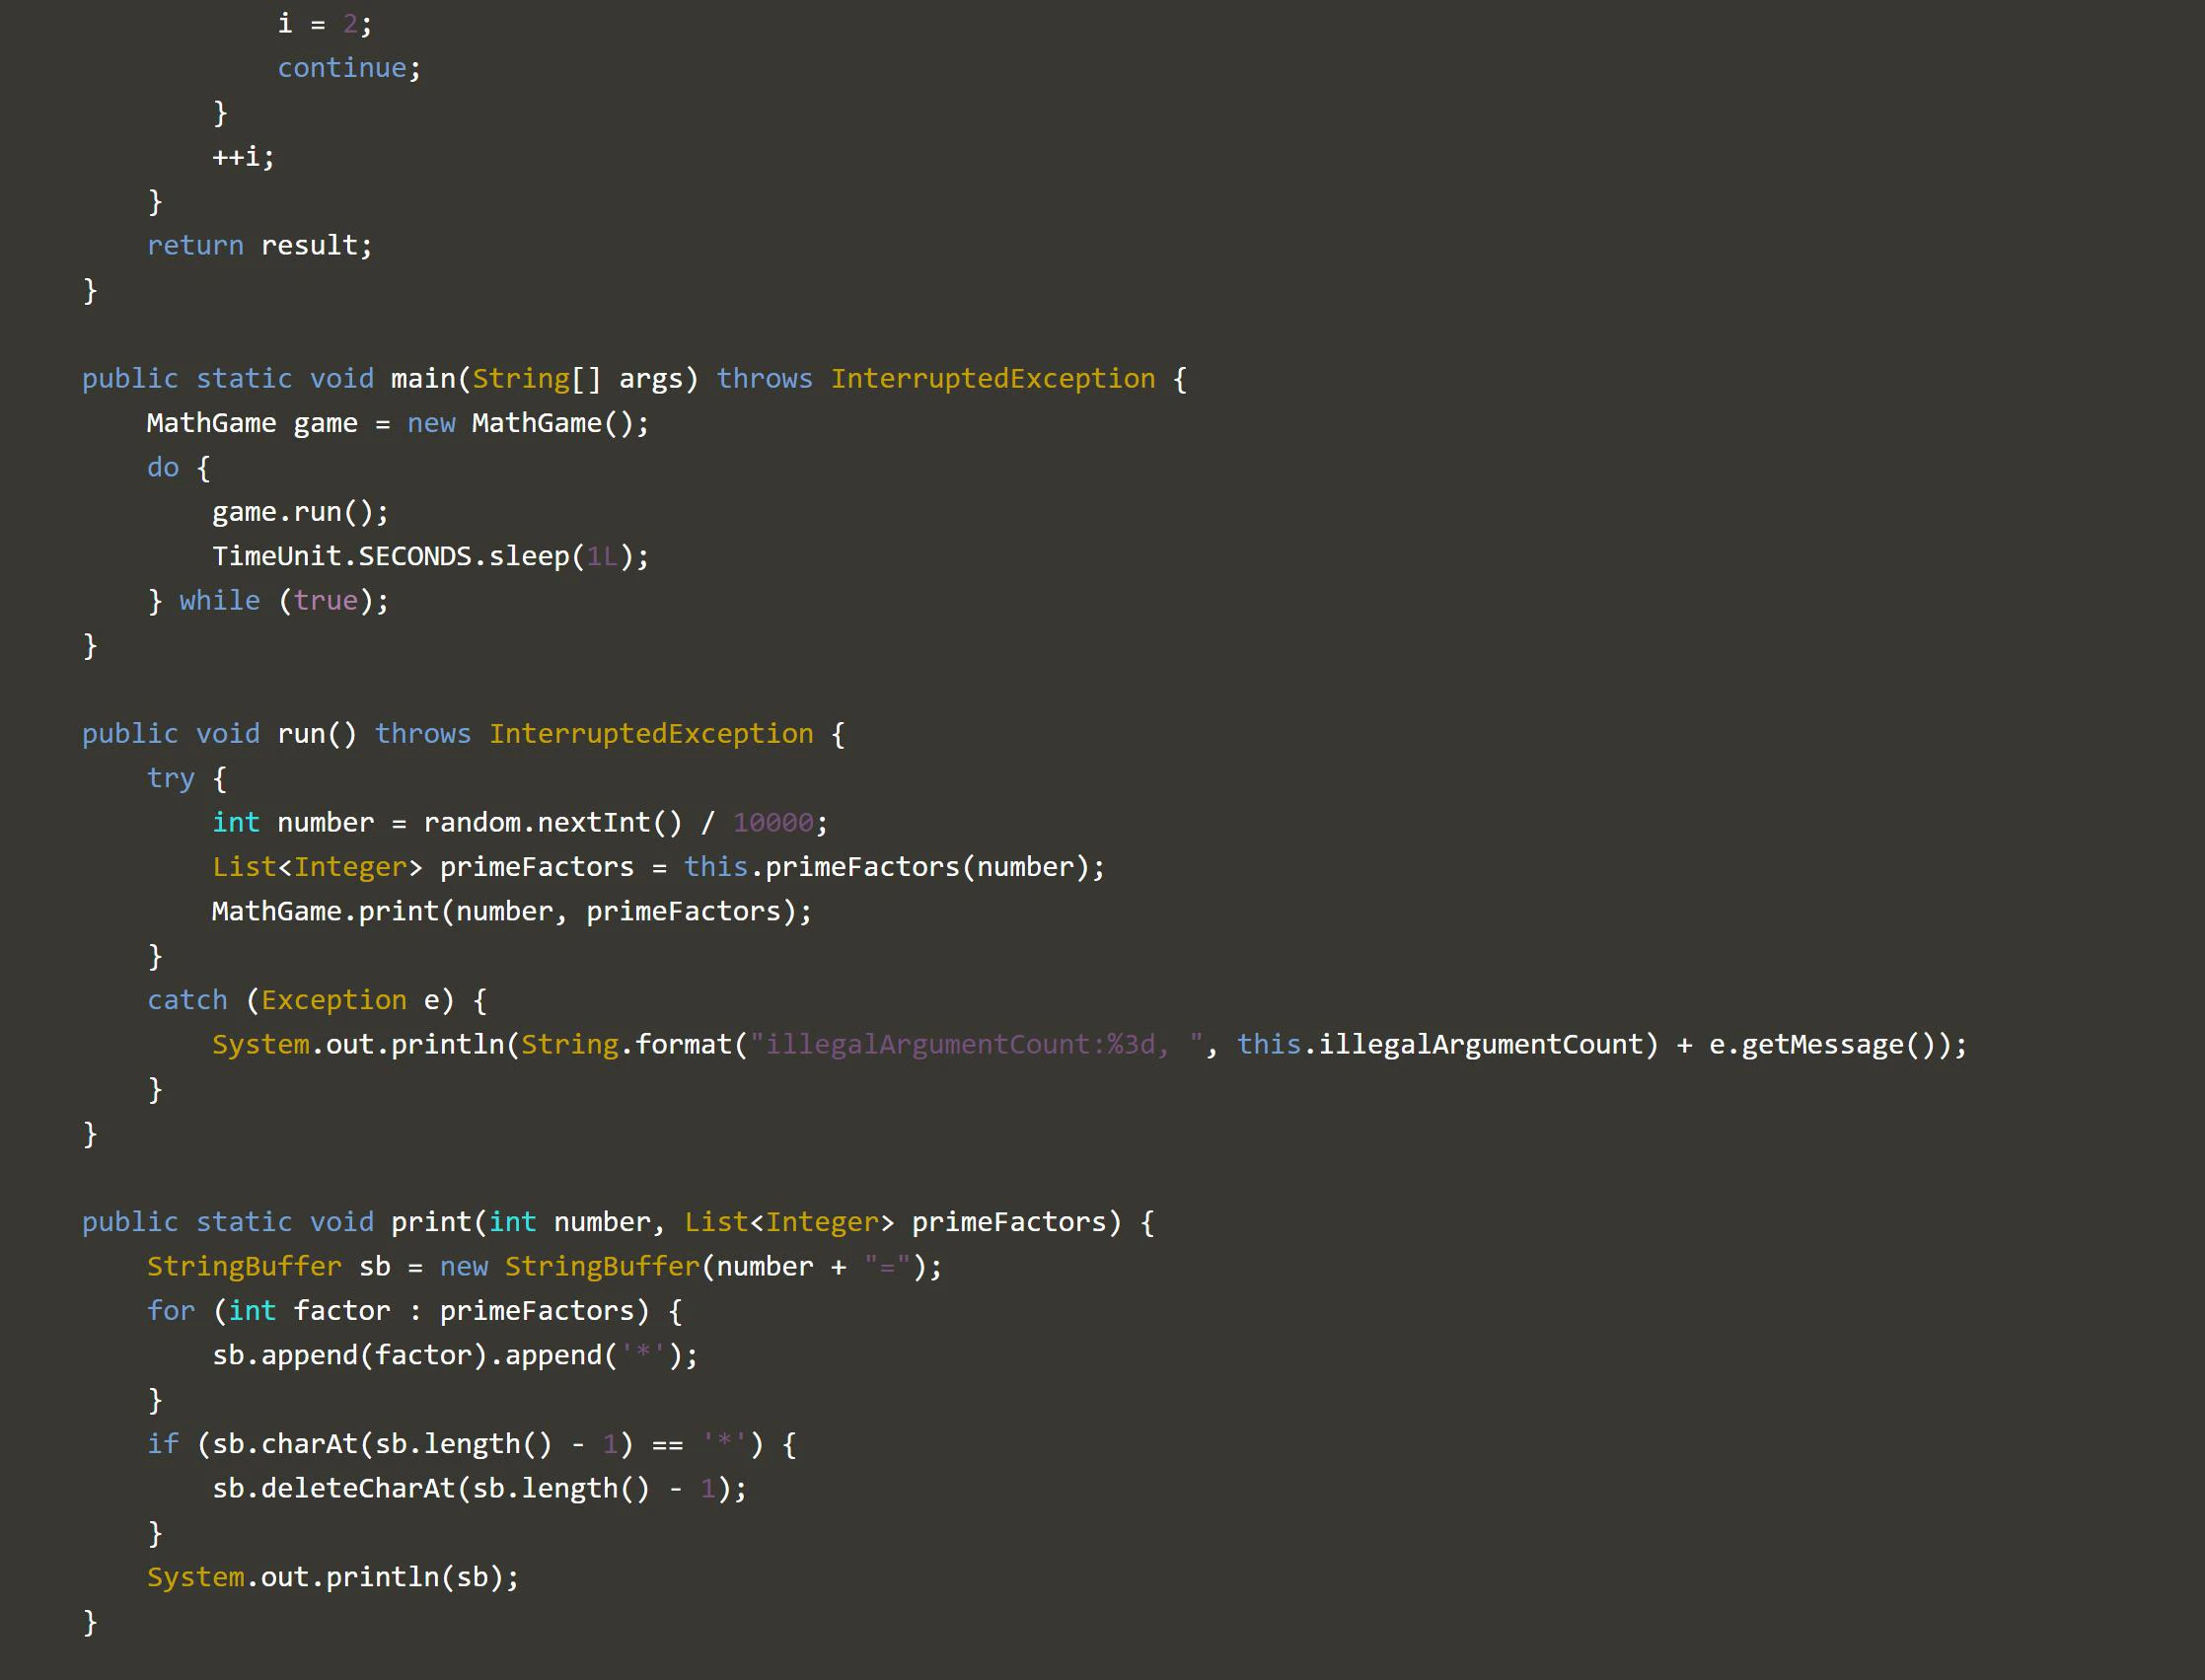The image size is (2205, 1680).
Task: Click the 'continue' keyword near top
Action: (341, 68)
